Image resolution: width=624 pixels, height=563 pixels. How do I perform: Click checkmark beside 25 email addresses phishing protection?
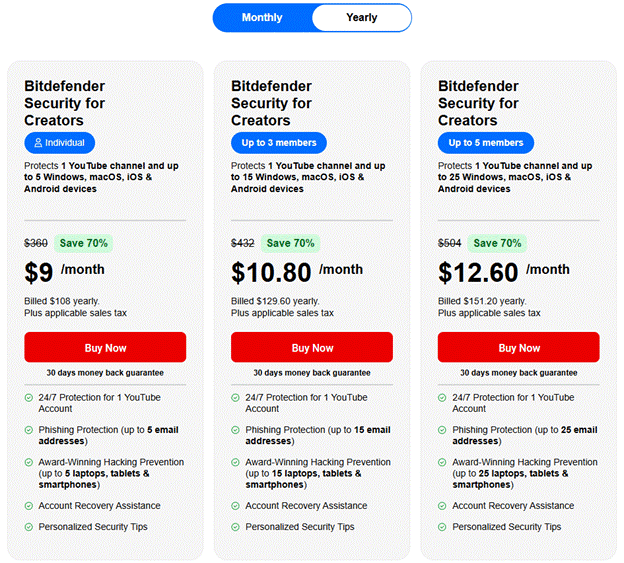click(443, 430)
